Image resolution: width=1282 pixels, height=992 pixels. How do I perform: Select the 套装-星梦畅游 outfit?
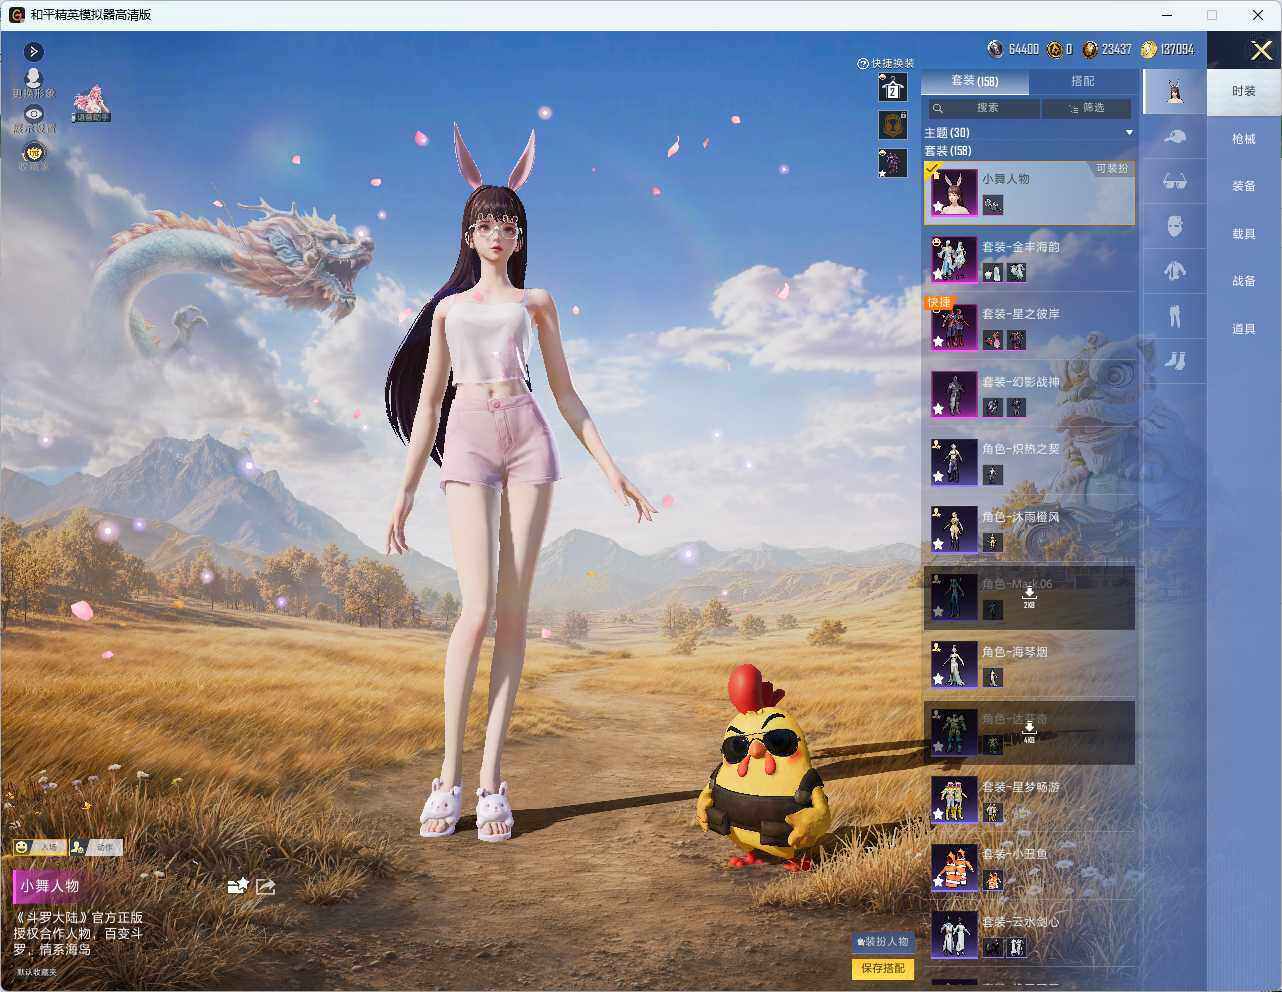pos(1030,799)
